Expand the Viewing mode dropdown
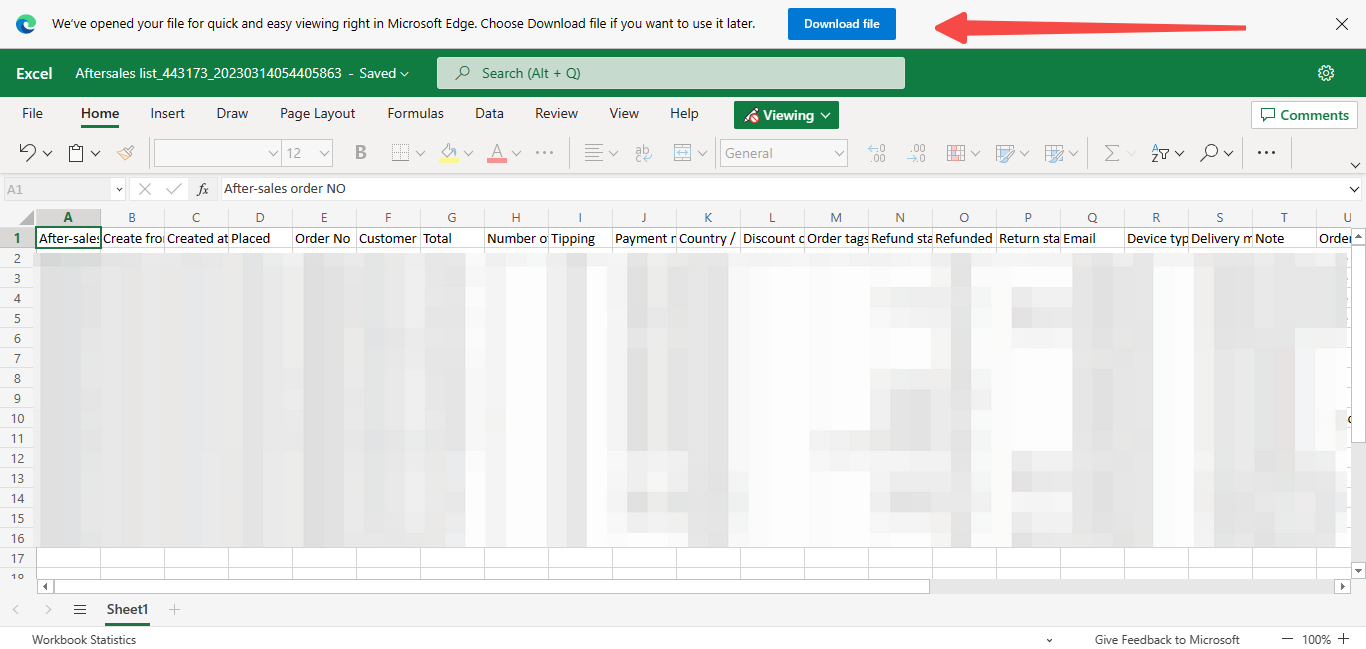This screenshot has height=649, width=1366. coord(826,115)
